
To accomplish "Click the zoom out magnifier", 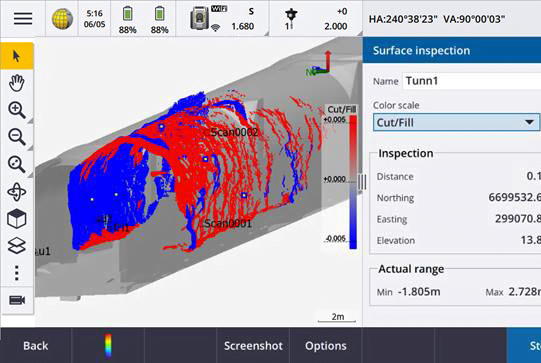I will tap(17, 137).
